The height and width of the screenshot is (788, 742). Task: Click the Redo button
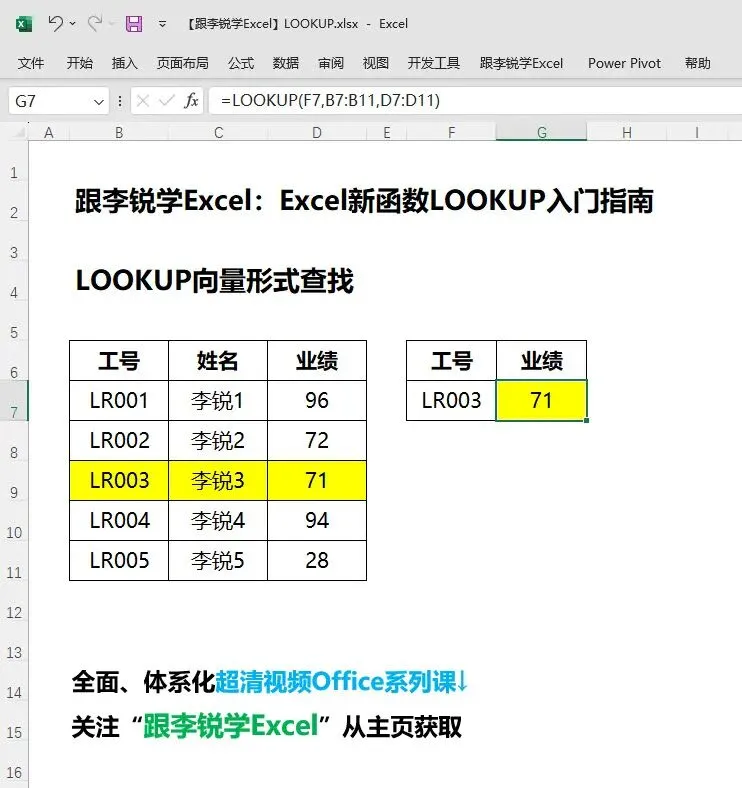(94, 23)
